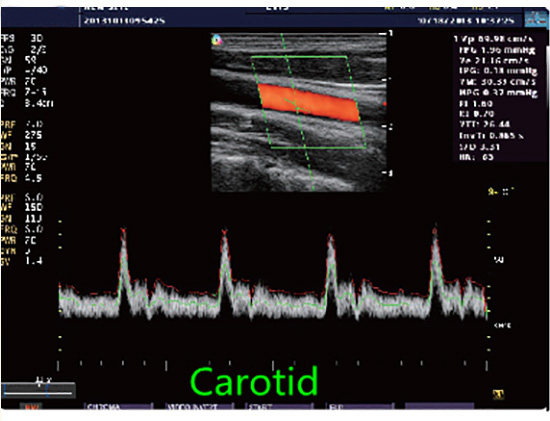Click the green Carotid annotation label
The width and height of the screenshot is (550, 421).
click(254, 381)
